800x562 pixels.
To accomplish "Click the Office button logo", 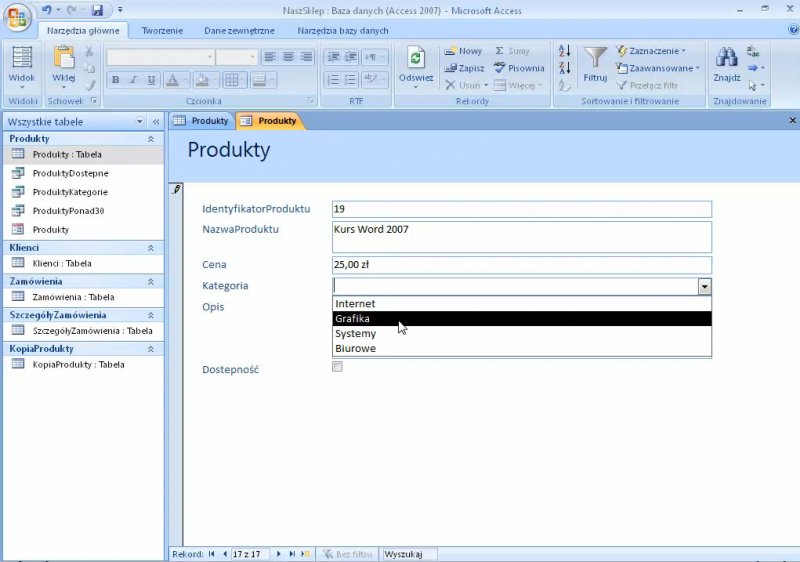I will [x=18, y=18].
